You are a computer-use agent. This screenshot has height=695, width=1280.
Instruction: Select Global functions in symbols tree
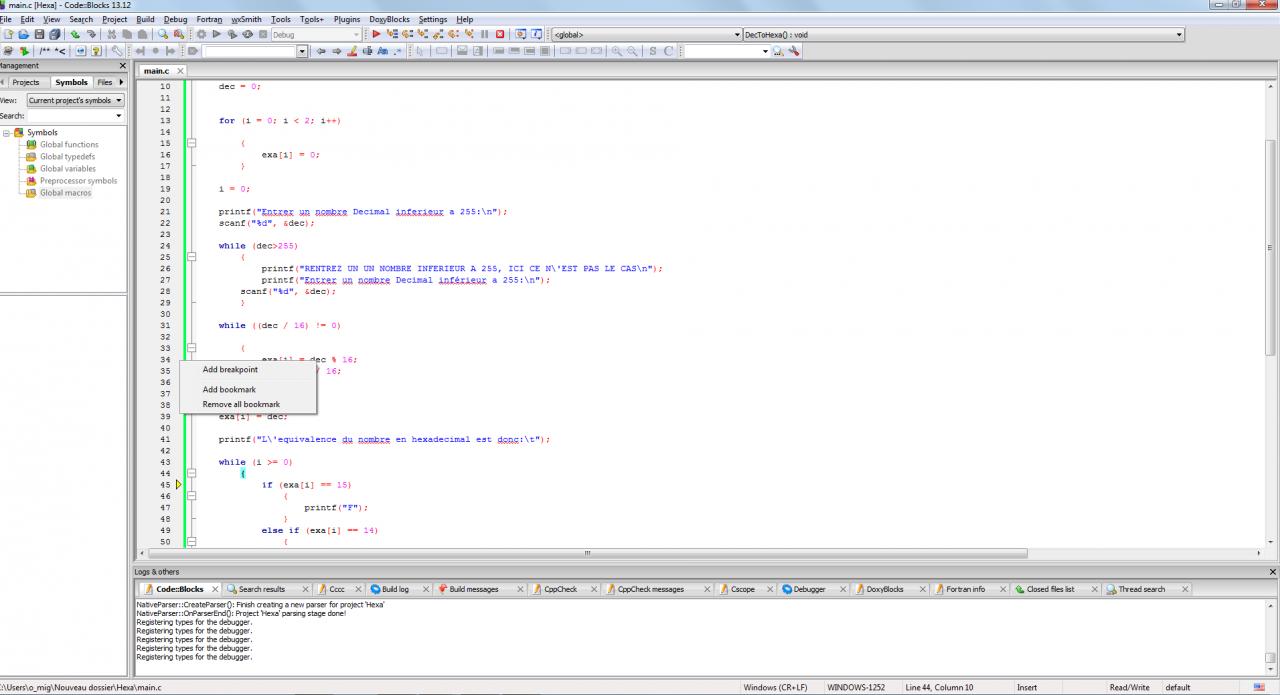pos(69,144)
